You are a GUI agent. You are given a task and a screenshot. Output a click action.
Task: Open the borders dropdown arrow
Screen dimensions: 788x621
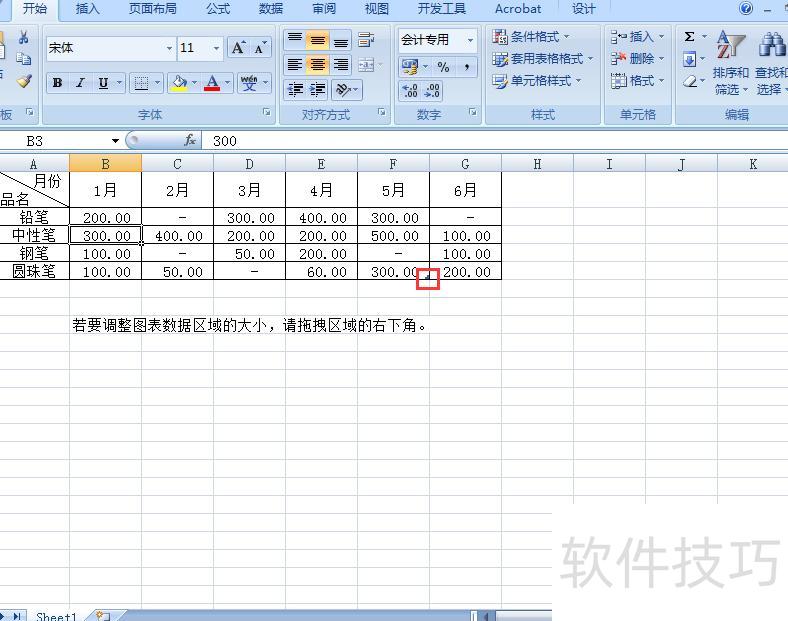(x=157, y=83)
